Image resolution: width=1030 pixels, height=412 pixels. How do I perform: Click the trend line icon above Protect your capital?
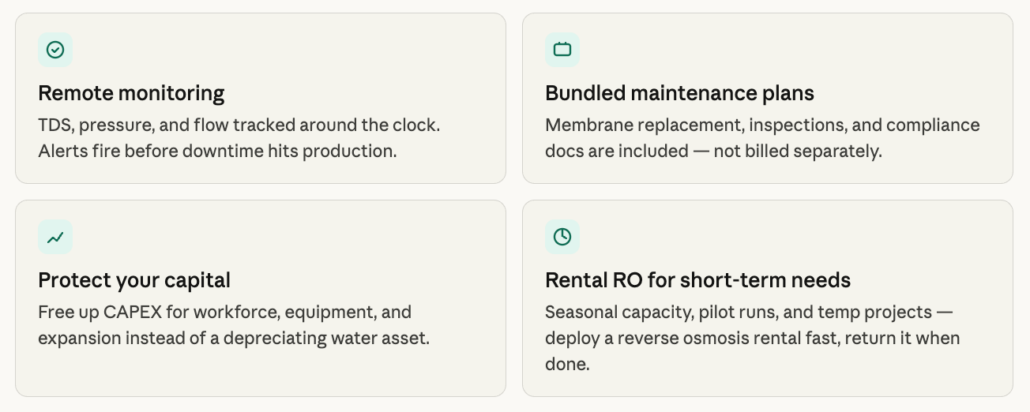(56, 237)
